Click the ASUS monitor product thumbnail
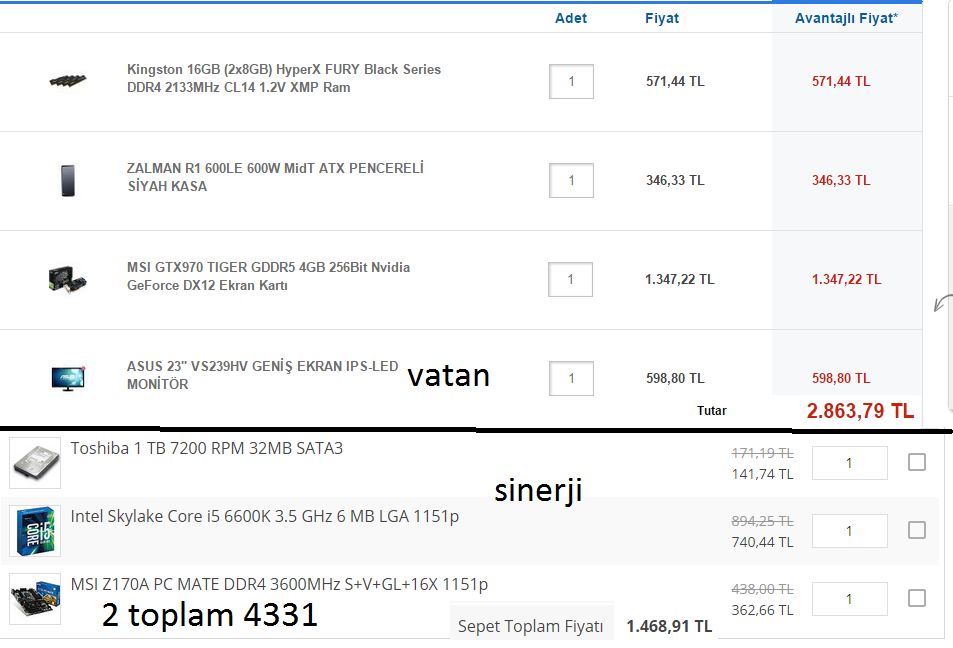 click(x=67, y=377)
